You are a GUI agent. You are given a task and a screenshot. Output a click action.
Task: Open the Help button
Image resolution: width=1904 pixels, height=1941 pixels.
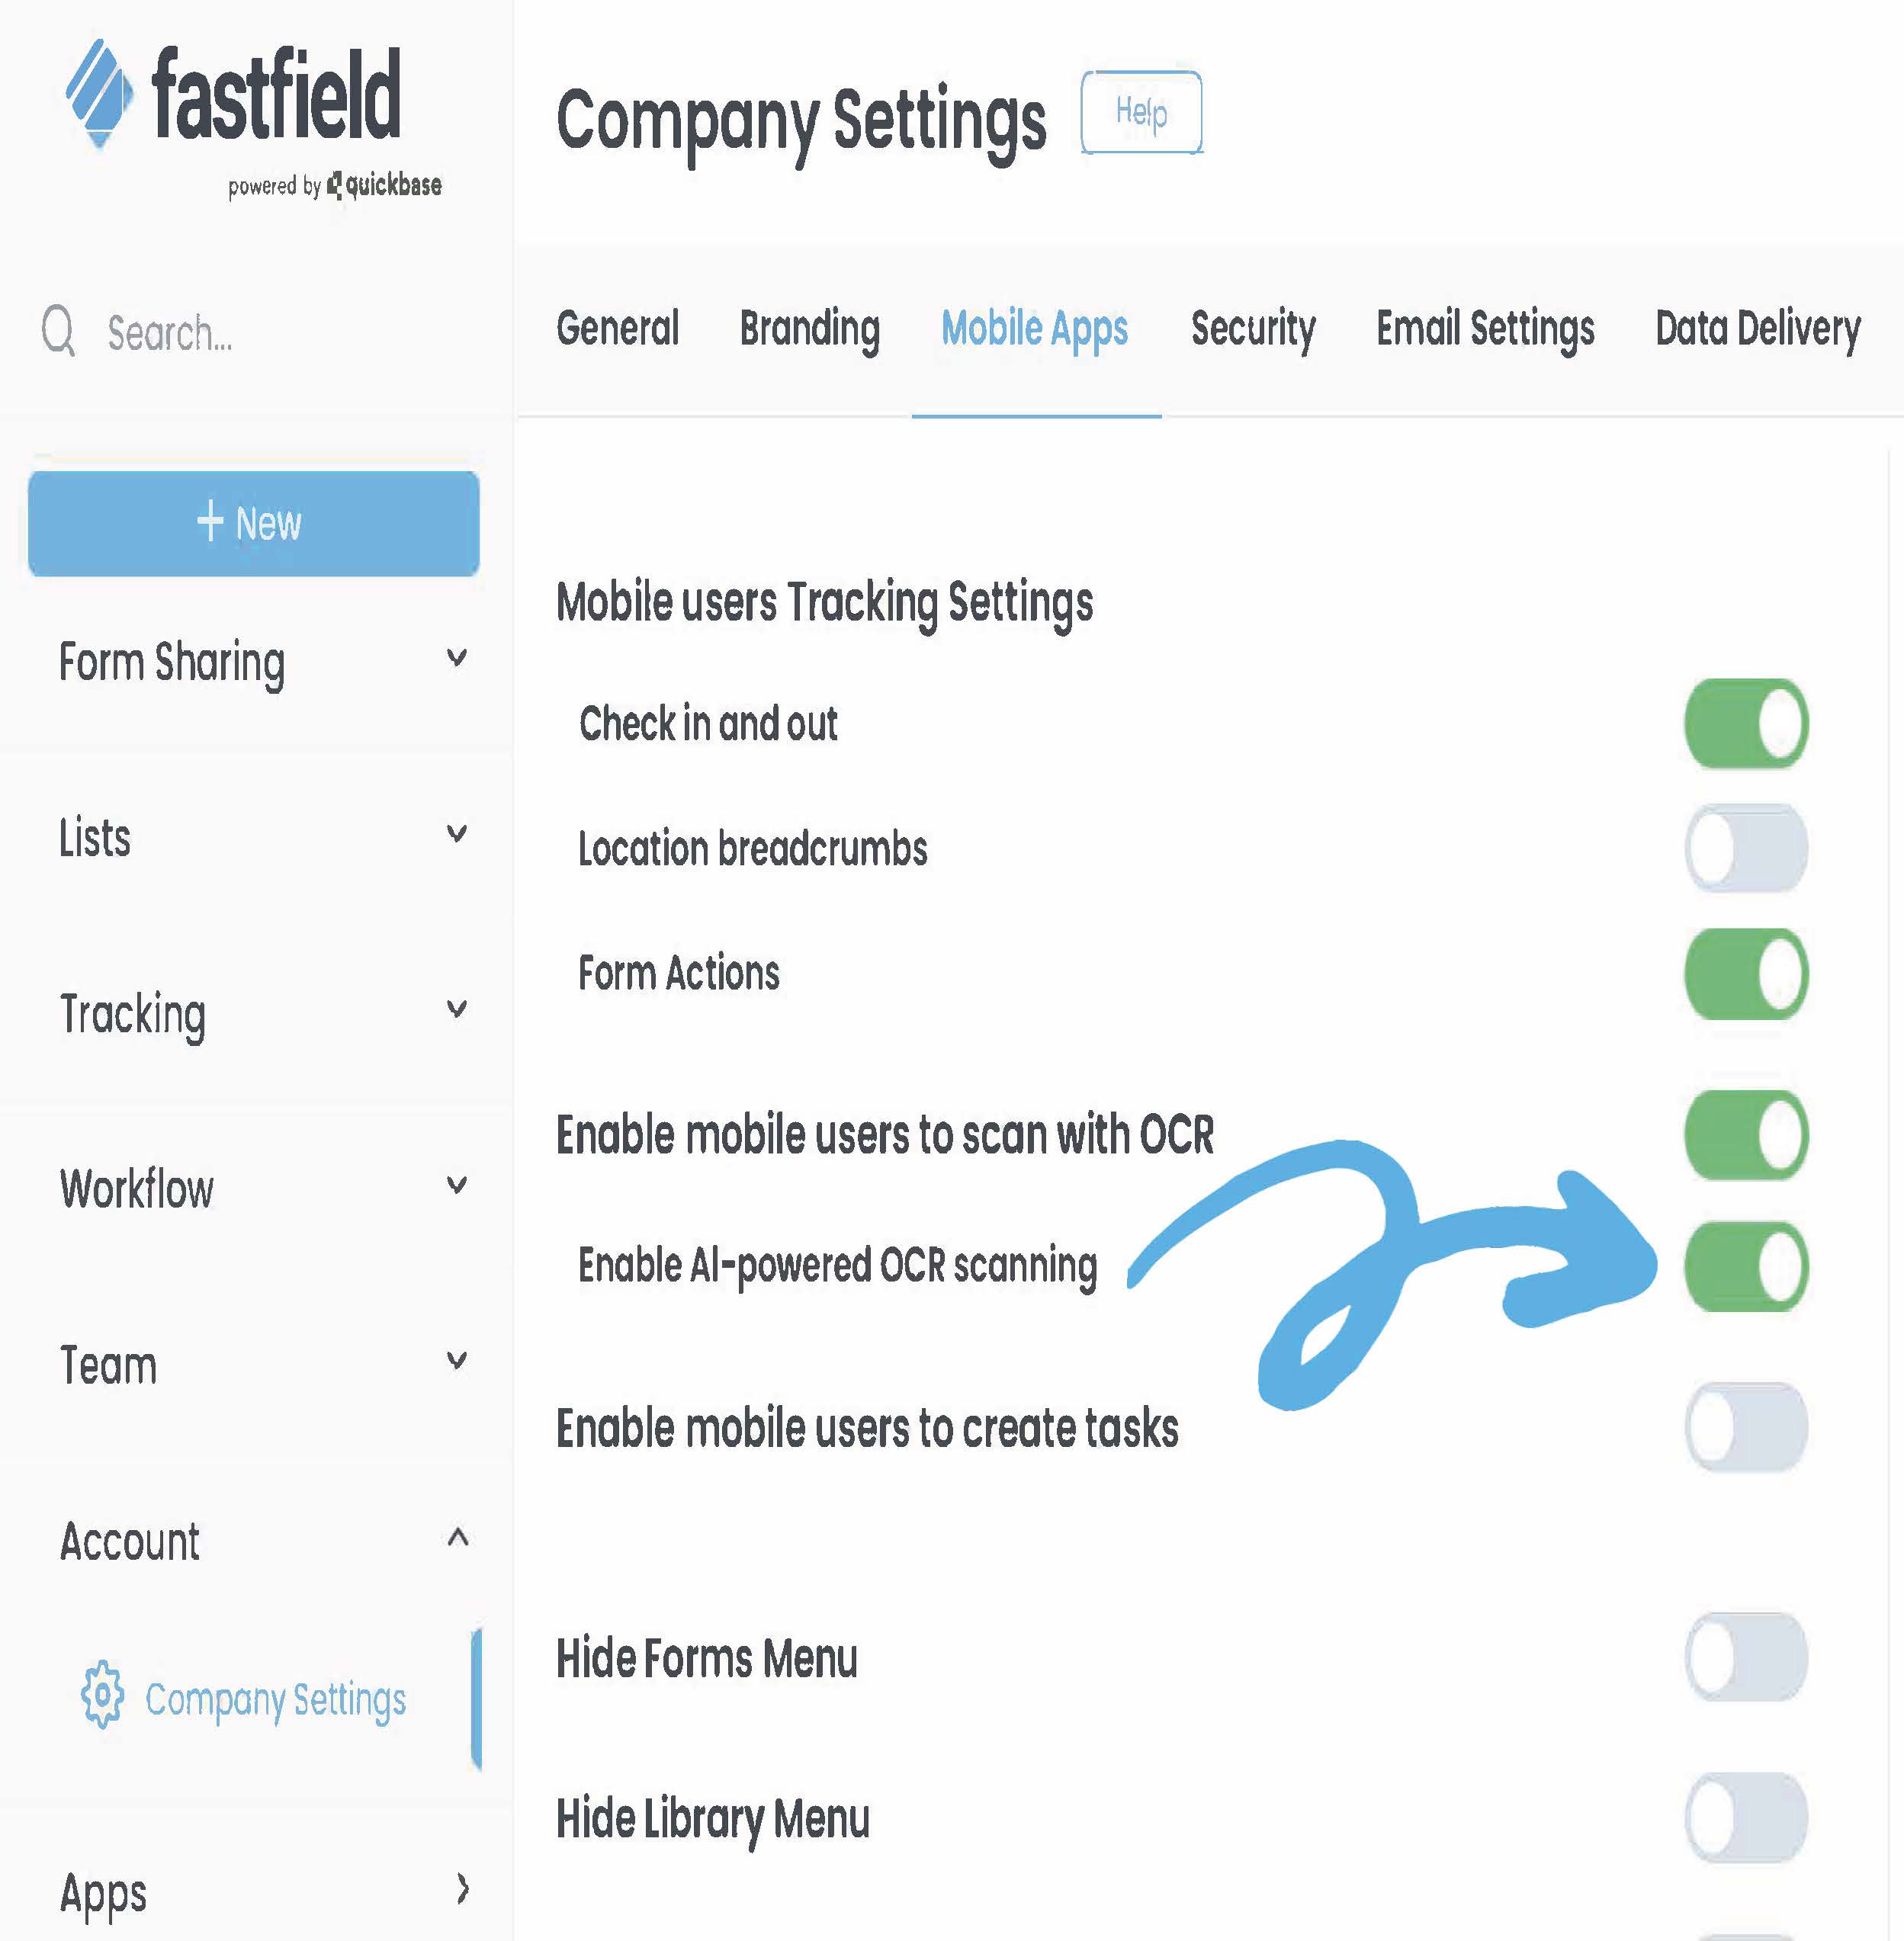[x=1141, y=112]
